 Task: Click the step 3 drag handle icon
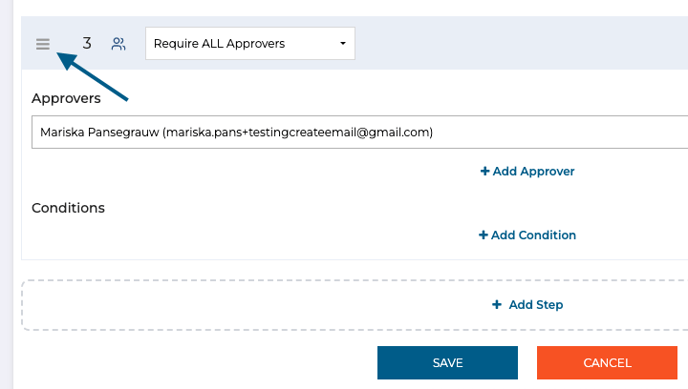pos(43,44)
